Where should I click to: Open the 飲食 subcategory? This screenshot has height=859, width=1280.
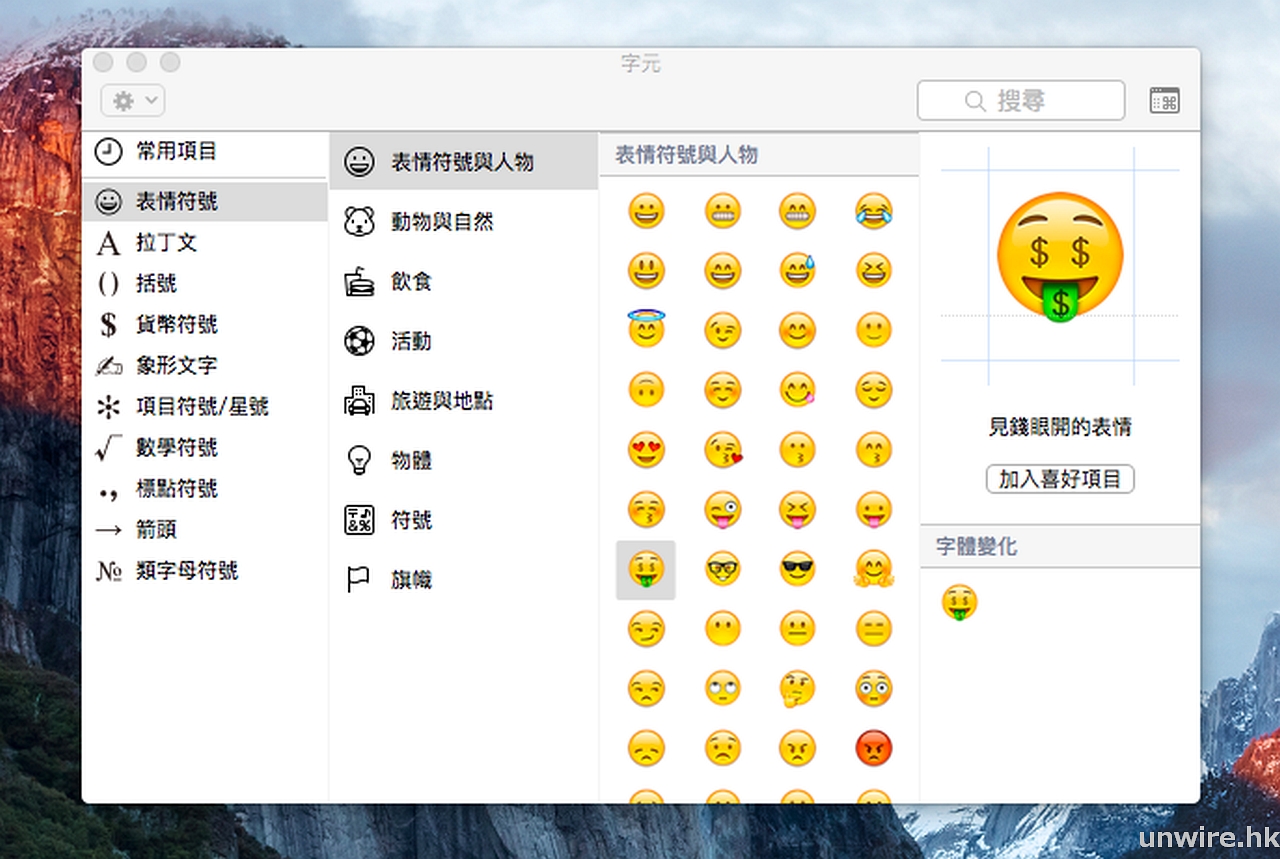[x=411, y=282]
